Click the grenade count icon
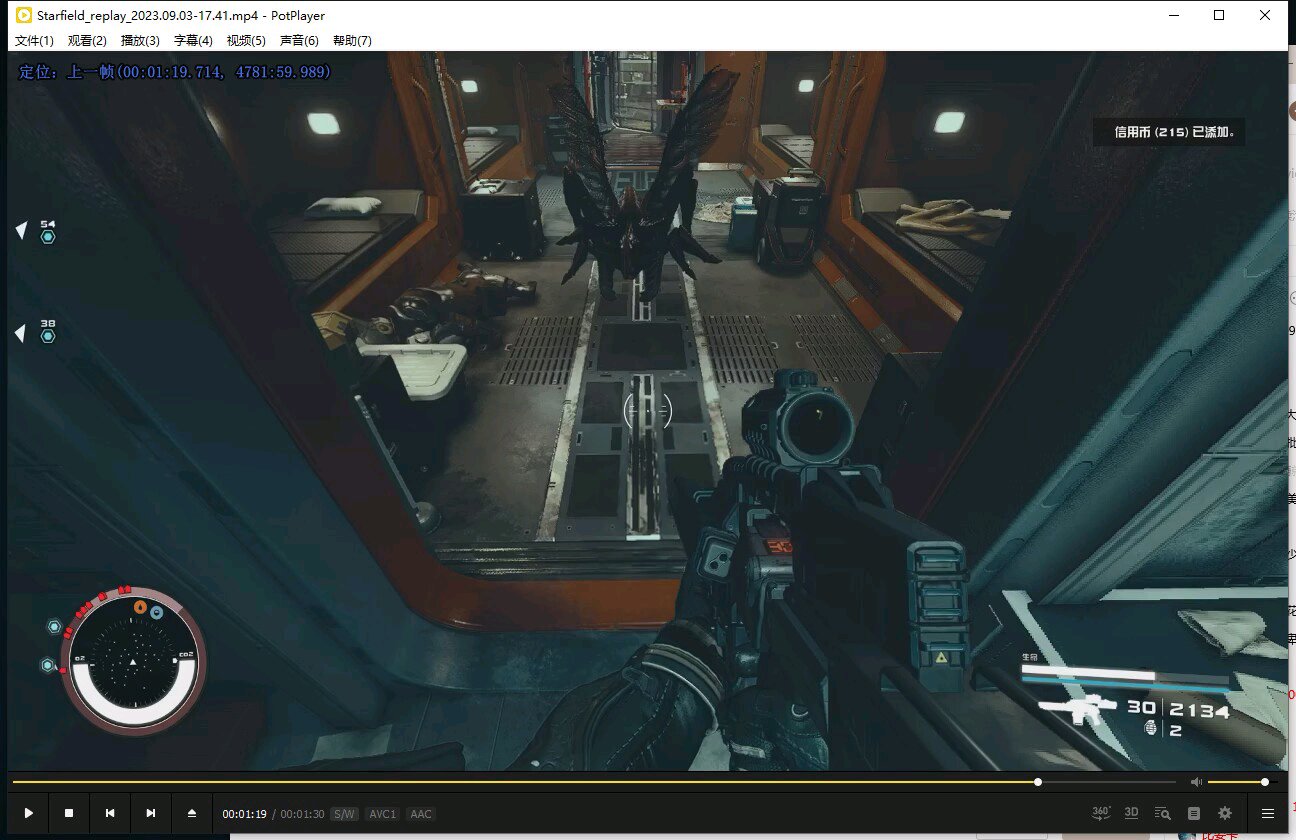 click(x=1151, y=728)
